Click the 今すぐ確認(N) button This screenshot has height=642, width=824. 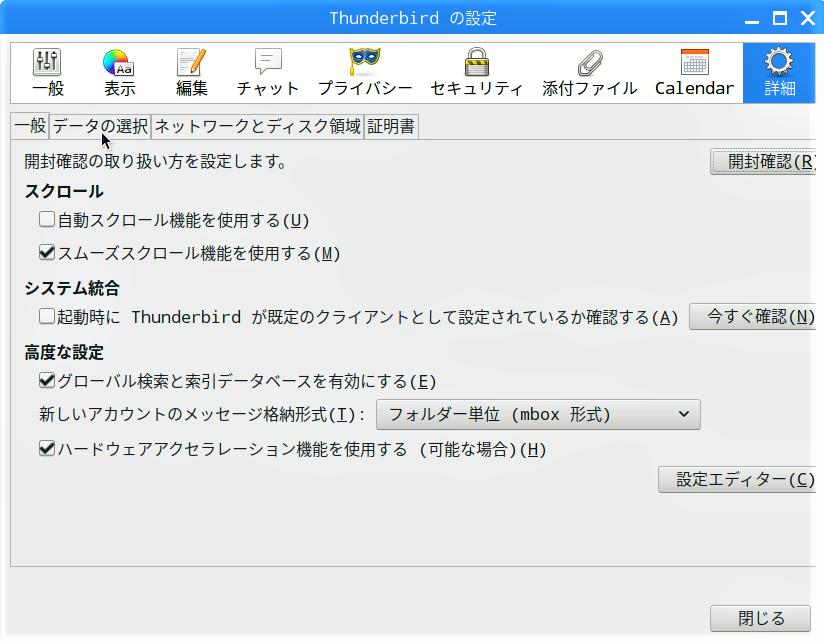coord(753,316)
